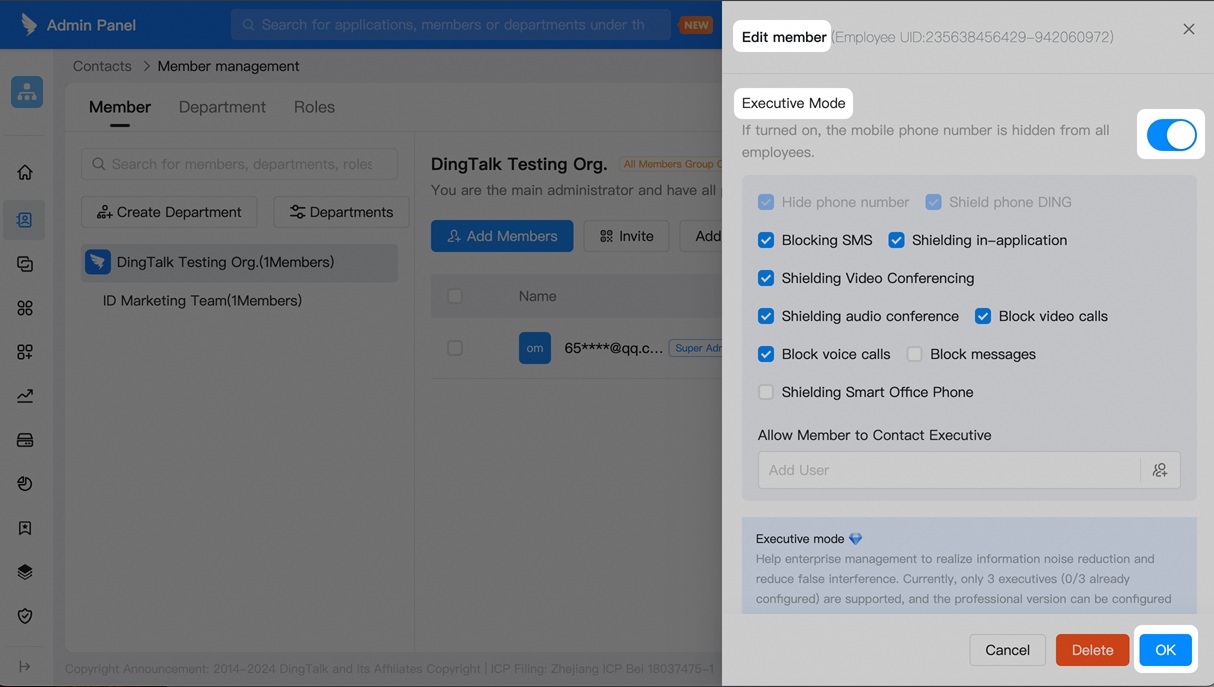Click the partially hidden Add button after Invite
Image resolution: width=1214 pixels, height=687 pixels.
click(702, 236)
